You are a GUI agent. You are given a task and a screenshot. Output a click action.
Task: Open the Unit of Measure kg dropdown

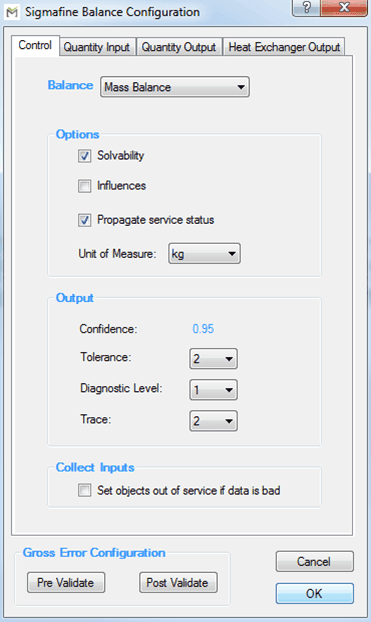(204, 254)
